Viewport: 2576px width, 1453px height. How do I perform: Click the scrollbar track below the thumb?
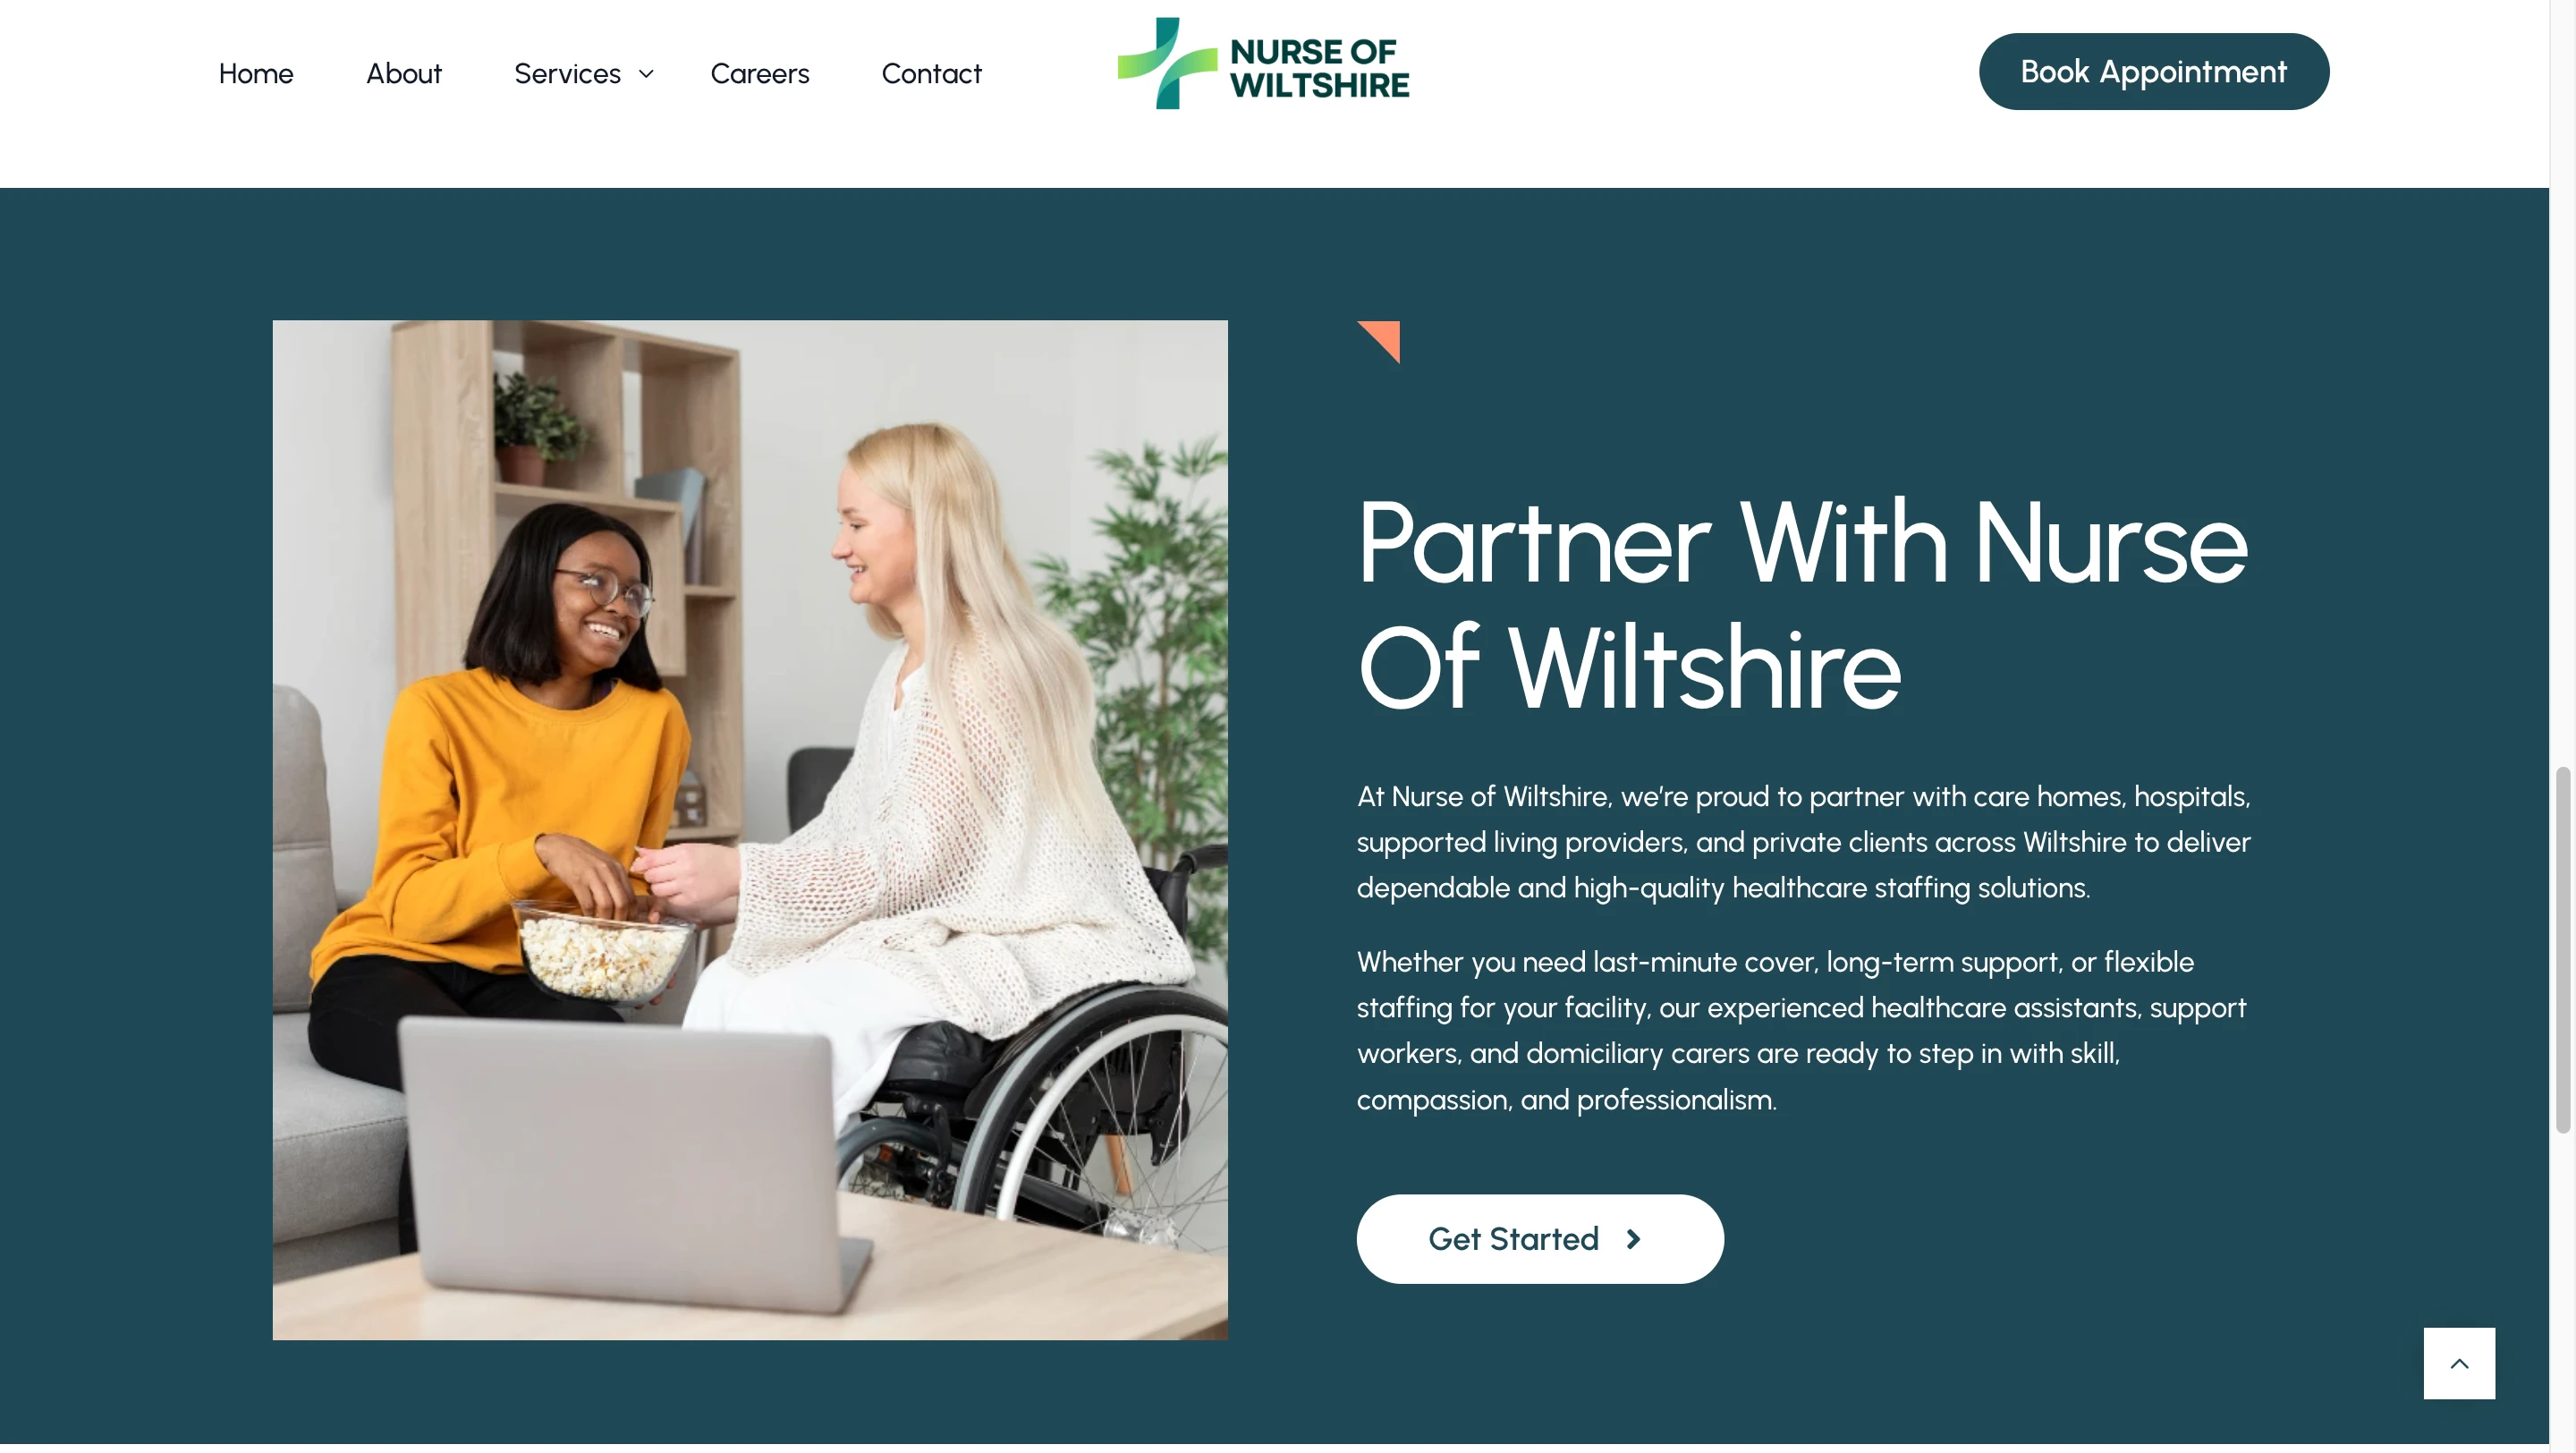pos(2562,1290)
